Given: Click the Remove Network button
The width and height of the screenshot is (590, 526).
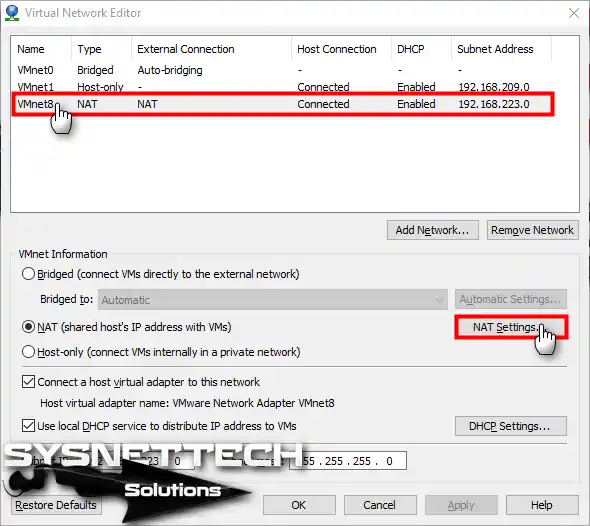Looking at the screenshot, I should point(532,230).
